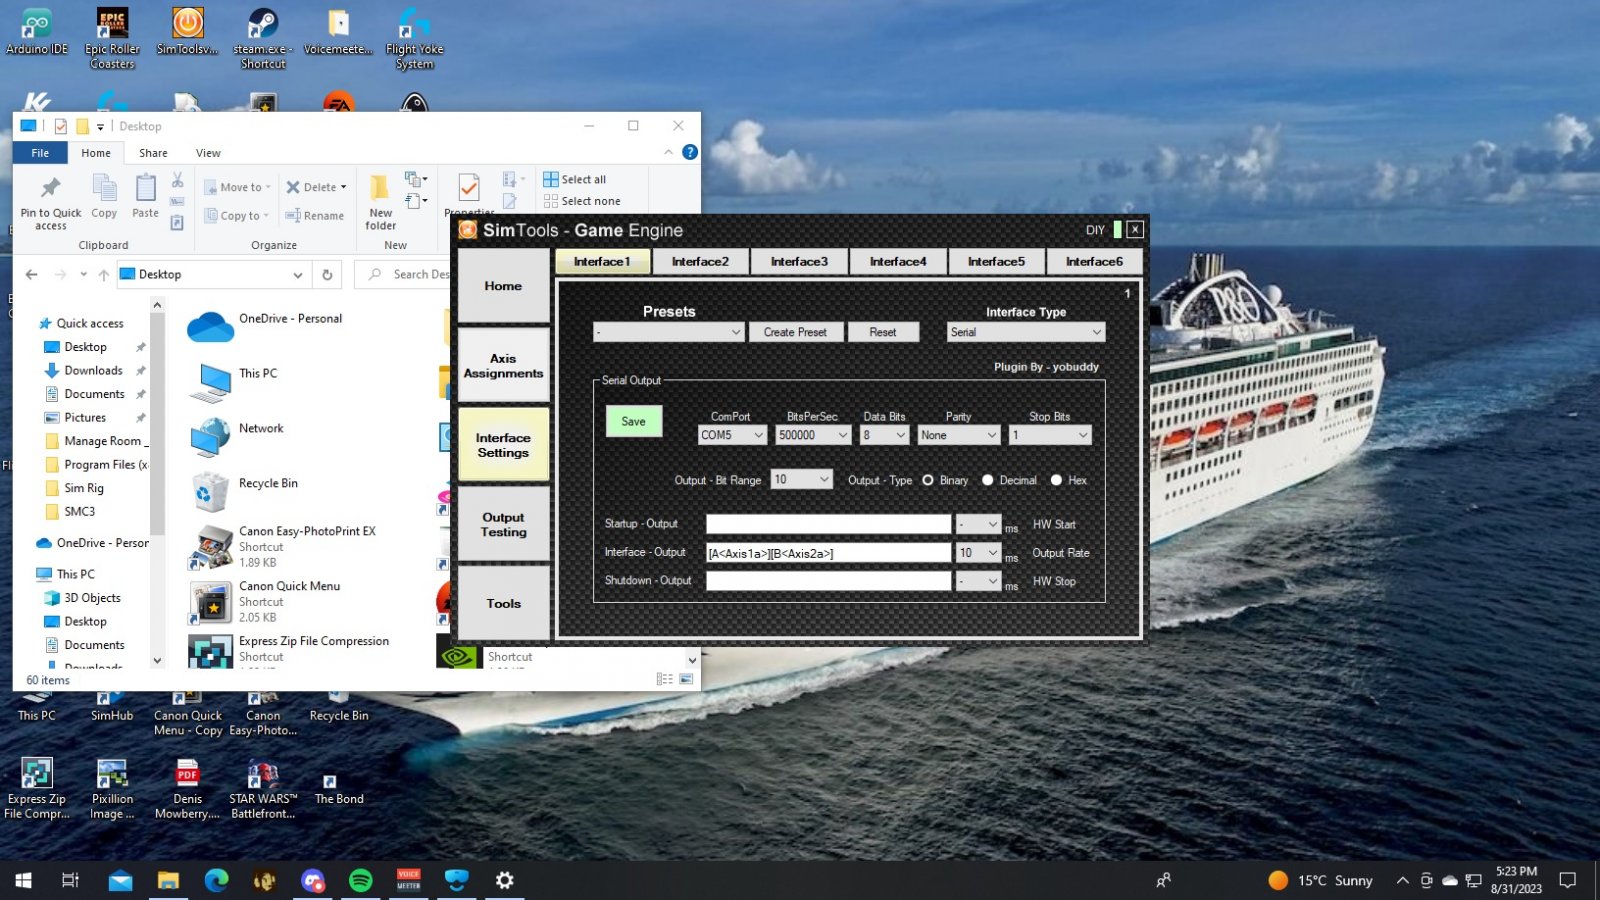Viewport: 1600px width, 900px height.
Task: Open Voicemeeter icon in taskbar
Action: click(408, 880)
